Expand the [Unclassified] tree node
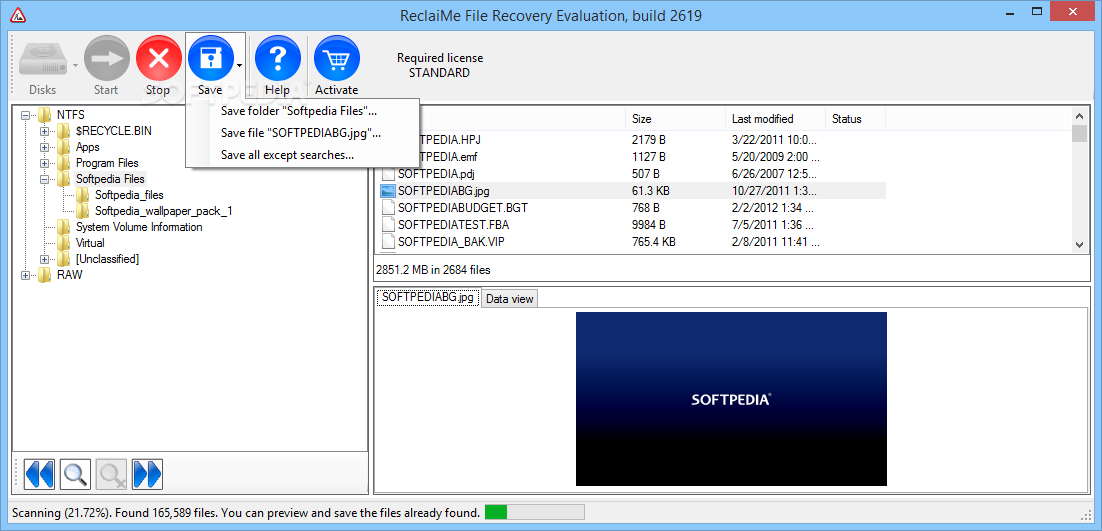The height and width of the screenshot is (531, 1102). coord(45,259)
